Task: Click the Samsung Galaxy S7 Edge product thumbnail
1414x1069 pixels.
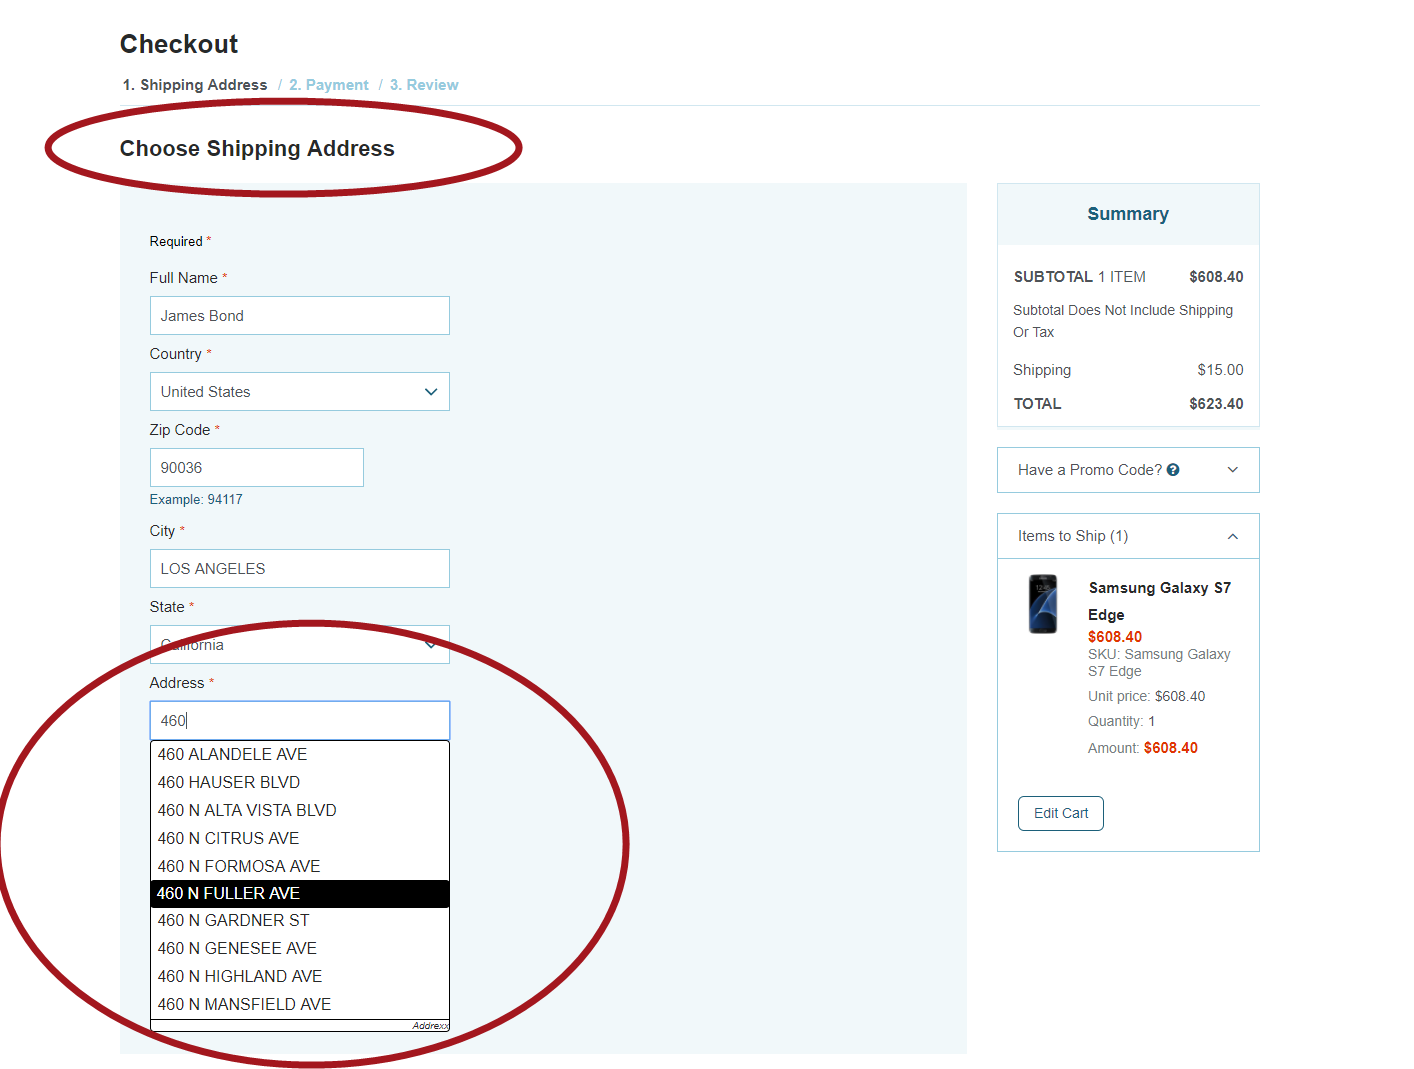Action: (1042, 604)
